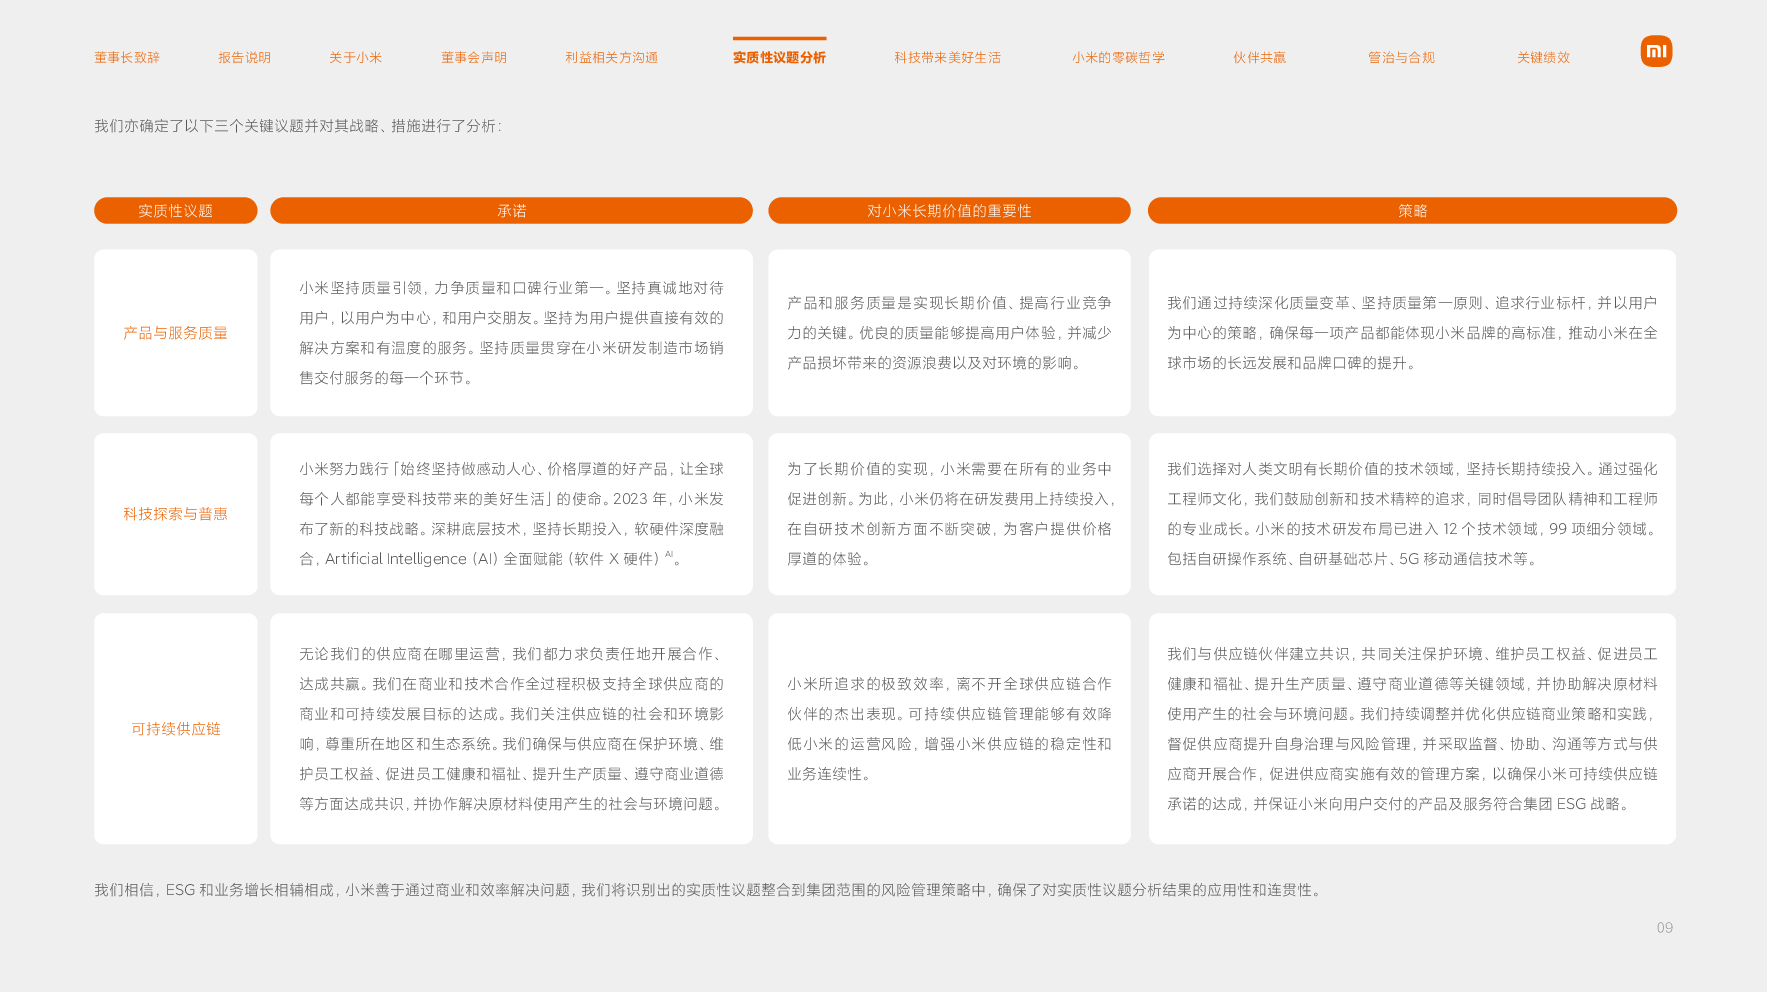
Task: Click the commitment text starting 小米坚持质量引领
Action: tap(511, 333)
